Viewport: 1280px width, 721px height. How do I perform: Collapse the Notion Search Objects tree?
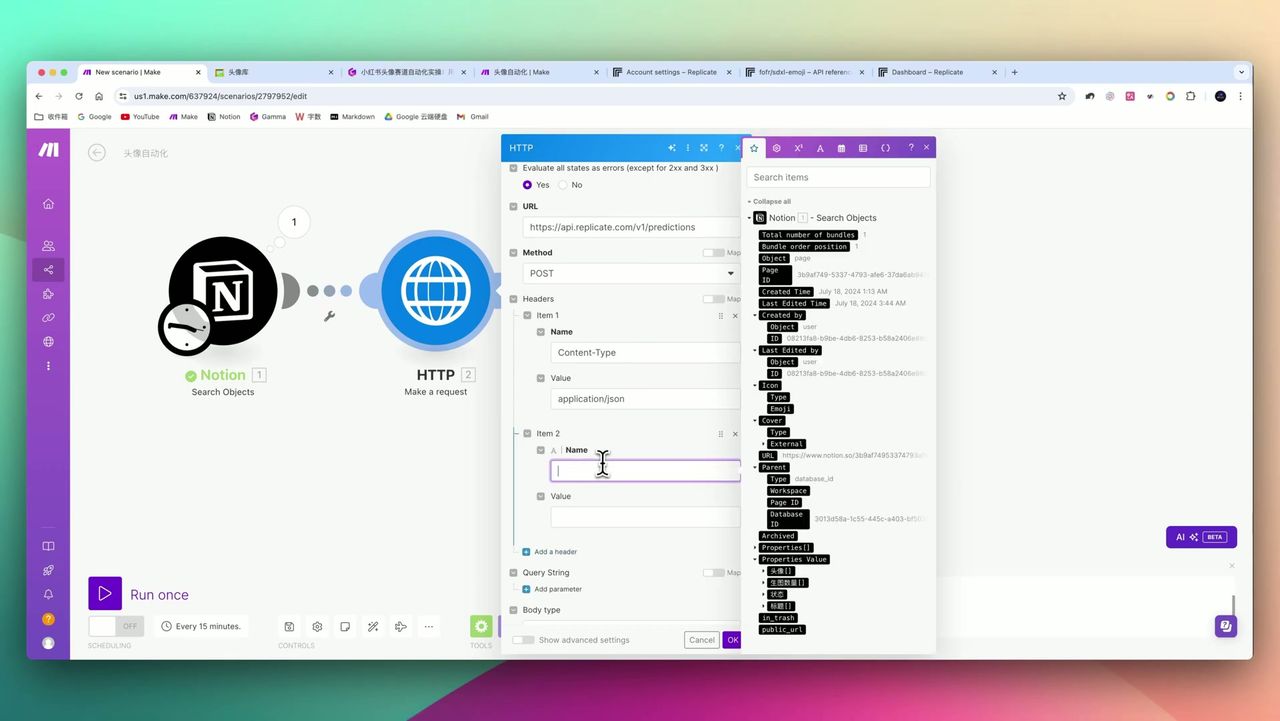748,217
